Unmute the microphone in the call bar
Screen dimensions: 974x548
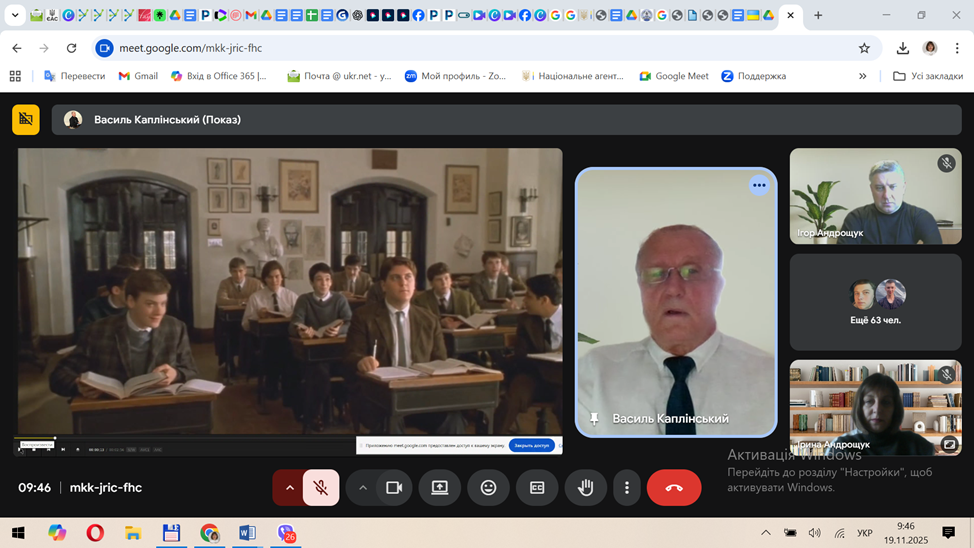(x=321, y=488)
